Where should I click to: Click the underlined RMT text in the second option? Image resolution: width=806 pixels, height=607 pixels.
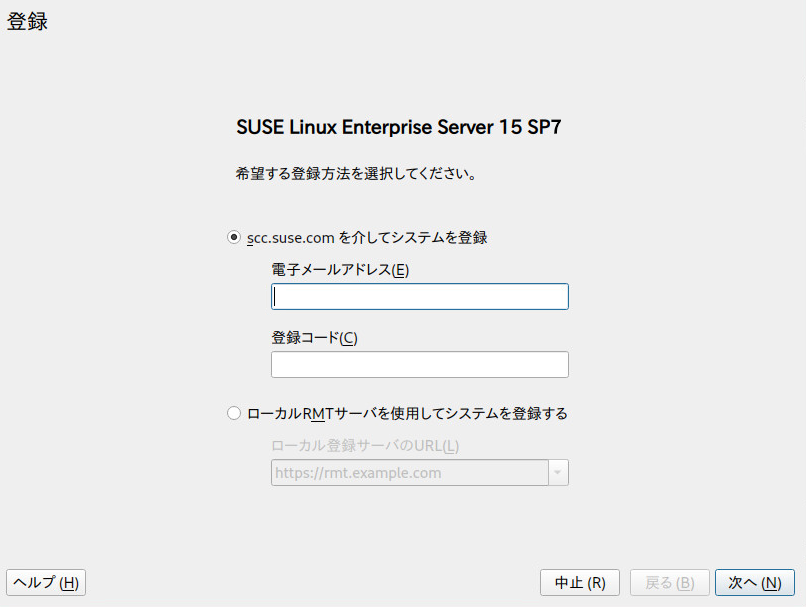(318, 413)
